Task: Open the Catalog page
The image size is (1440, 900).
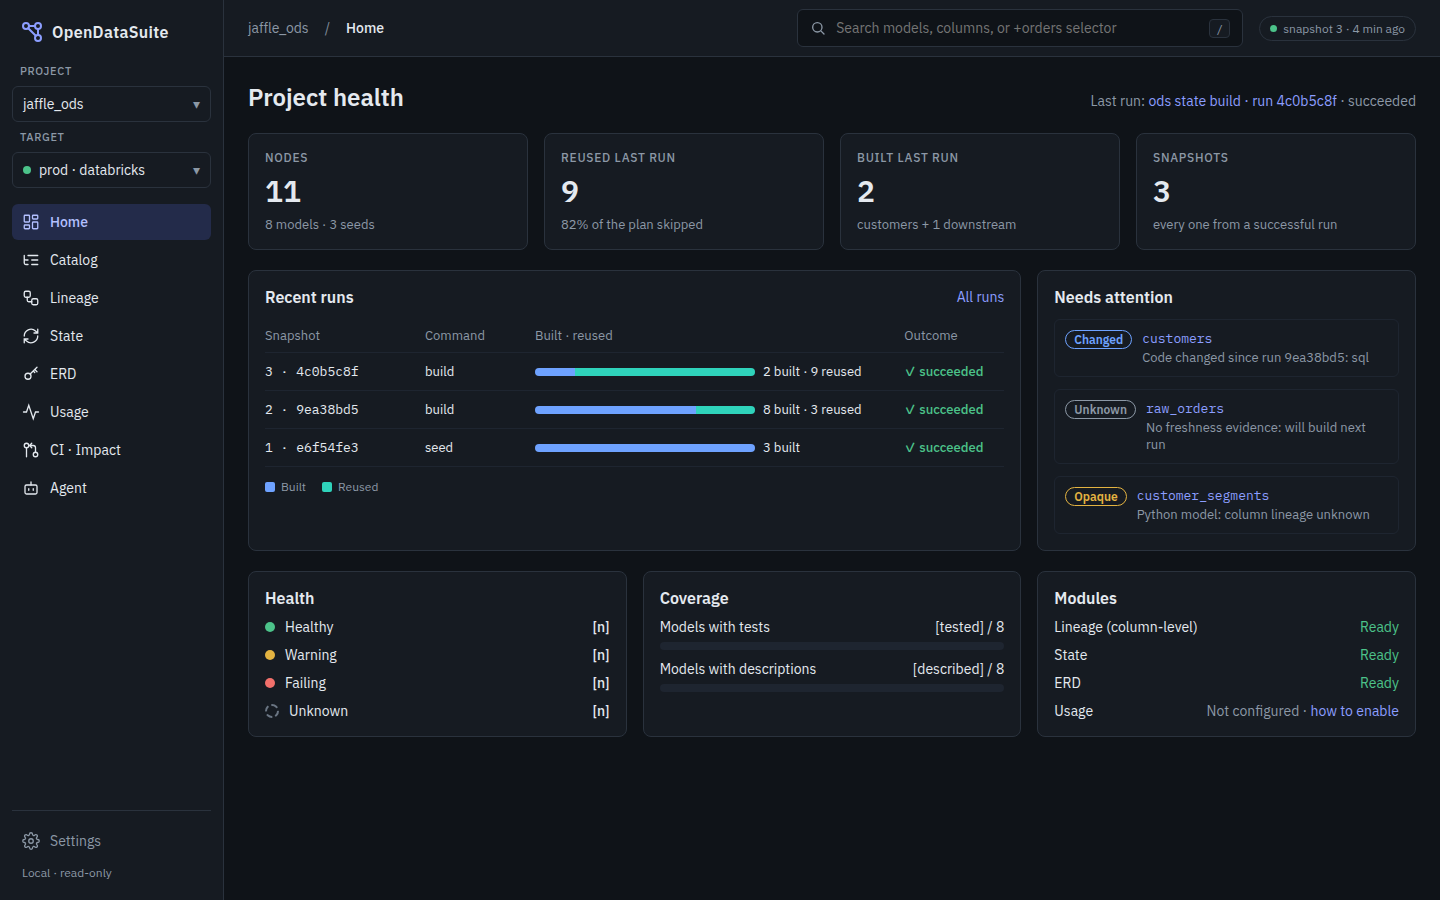Action: 111,260
